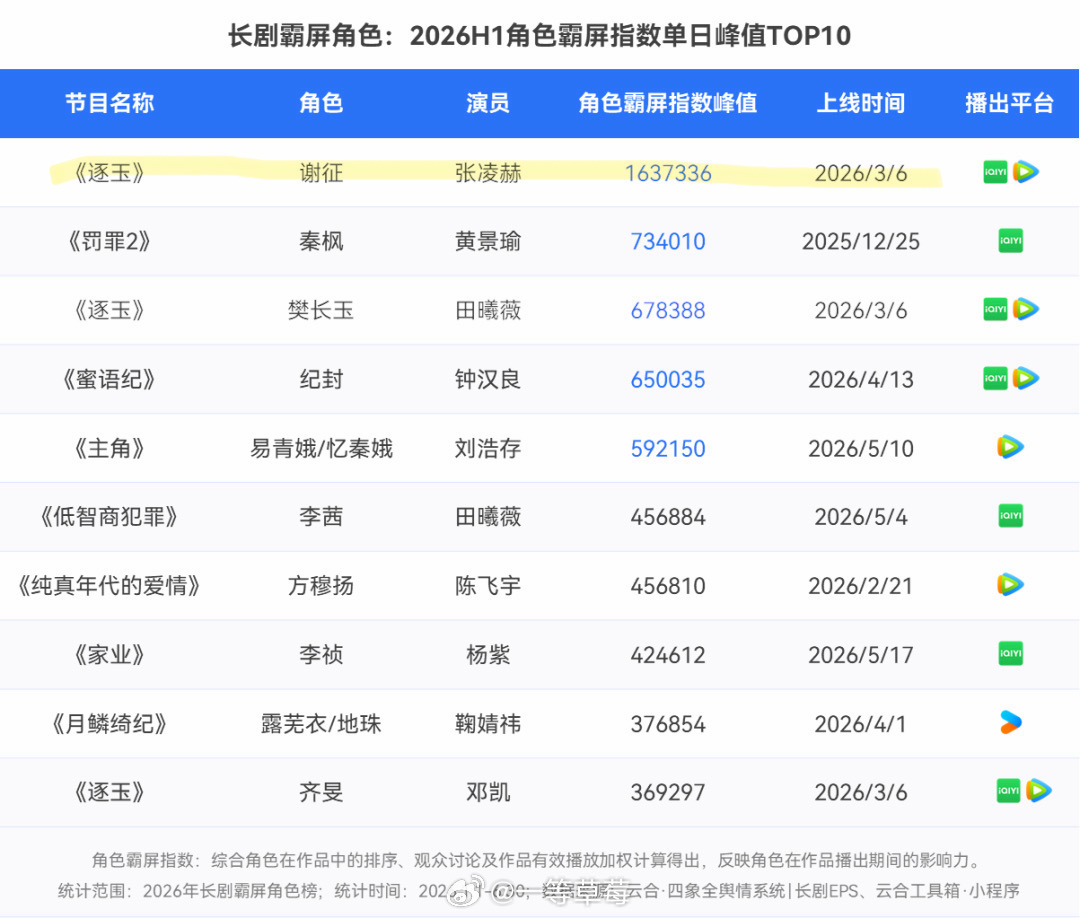Screen dimensions: 1080x918
Task: Select the program name 《低智商犯罪》
Action: 110,517
